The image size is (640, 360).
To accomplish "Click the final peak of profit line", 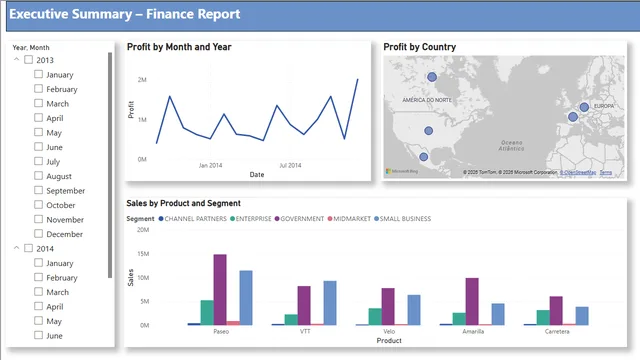I will 358,80.
